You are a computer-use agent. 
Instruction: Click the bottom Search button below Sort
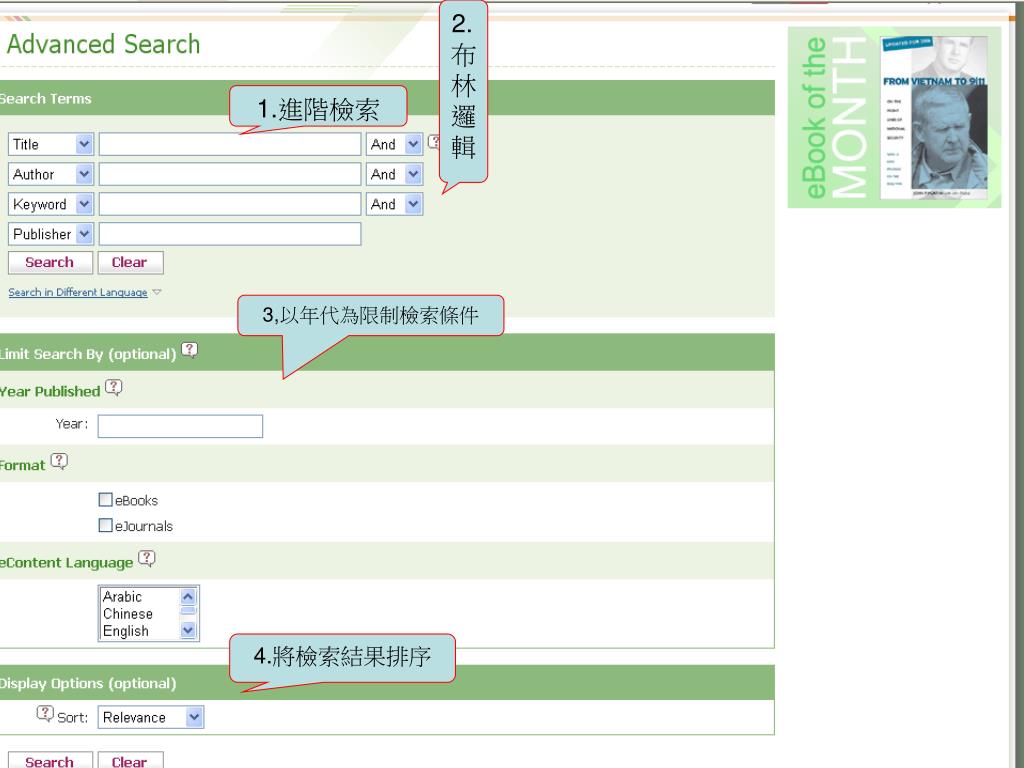tap(50, 761)
